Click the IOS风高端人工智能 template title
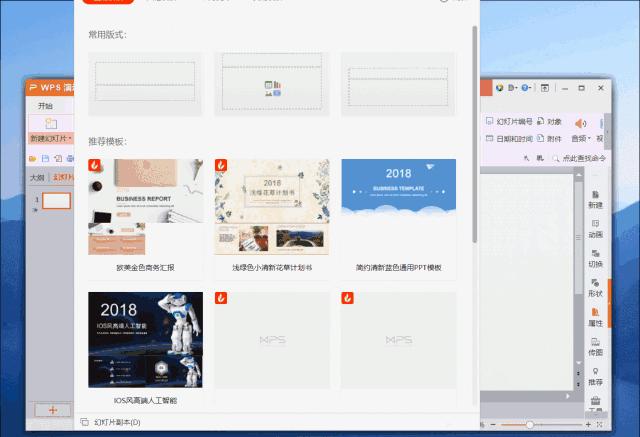The image size is (640, 437). tap(145, 401)
